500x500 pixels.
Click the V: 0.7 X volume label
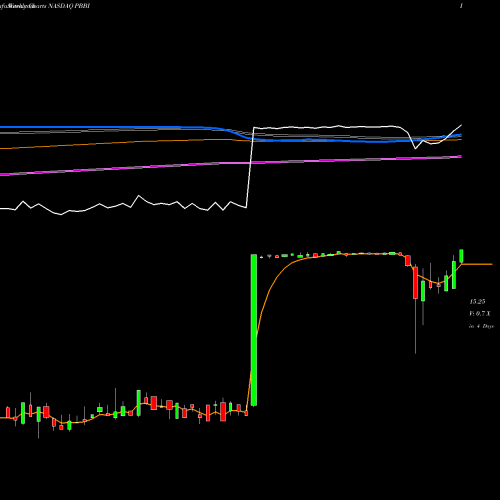480,314
